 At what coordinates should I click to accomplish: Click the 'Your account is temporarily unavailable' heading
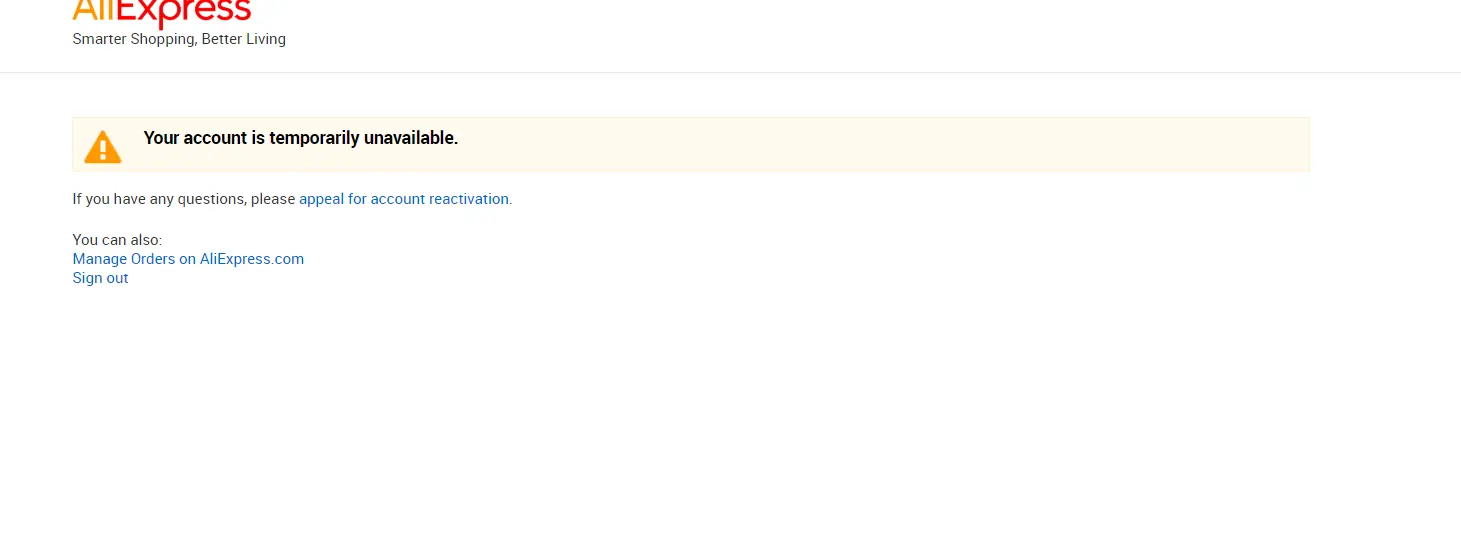pos(301,138)
